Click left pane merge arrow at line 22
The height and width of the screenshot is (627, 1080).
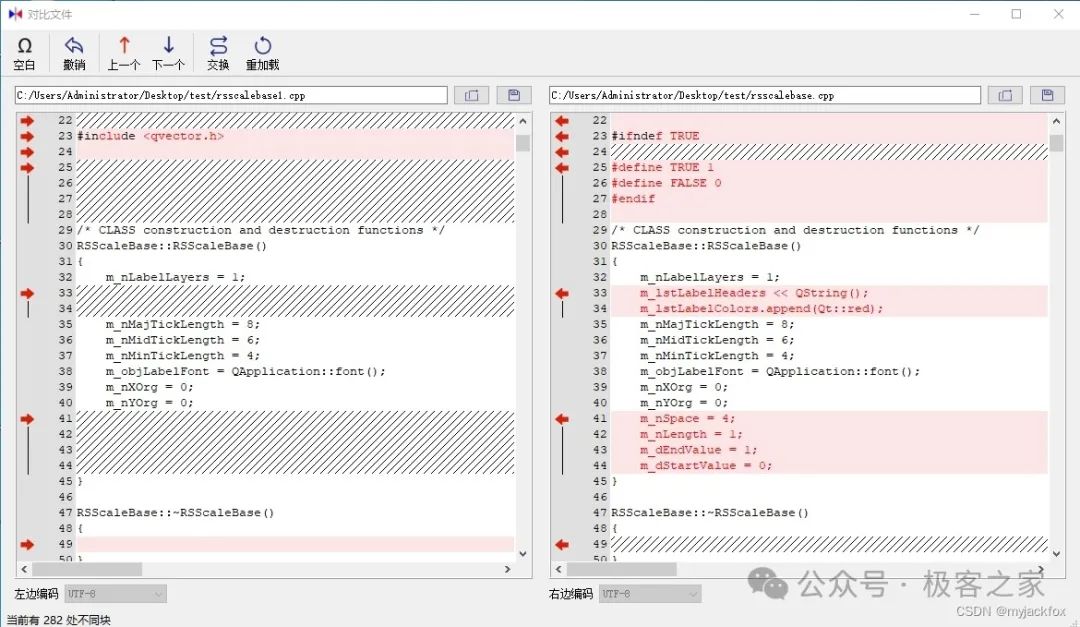pyautogui.click(x=27, y=121)
